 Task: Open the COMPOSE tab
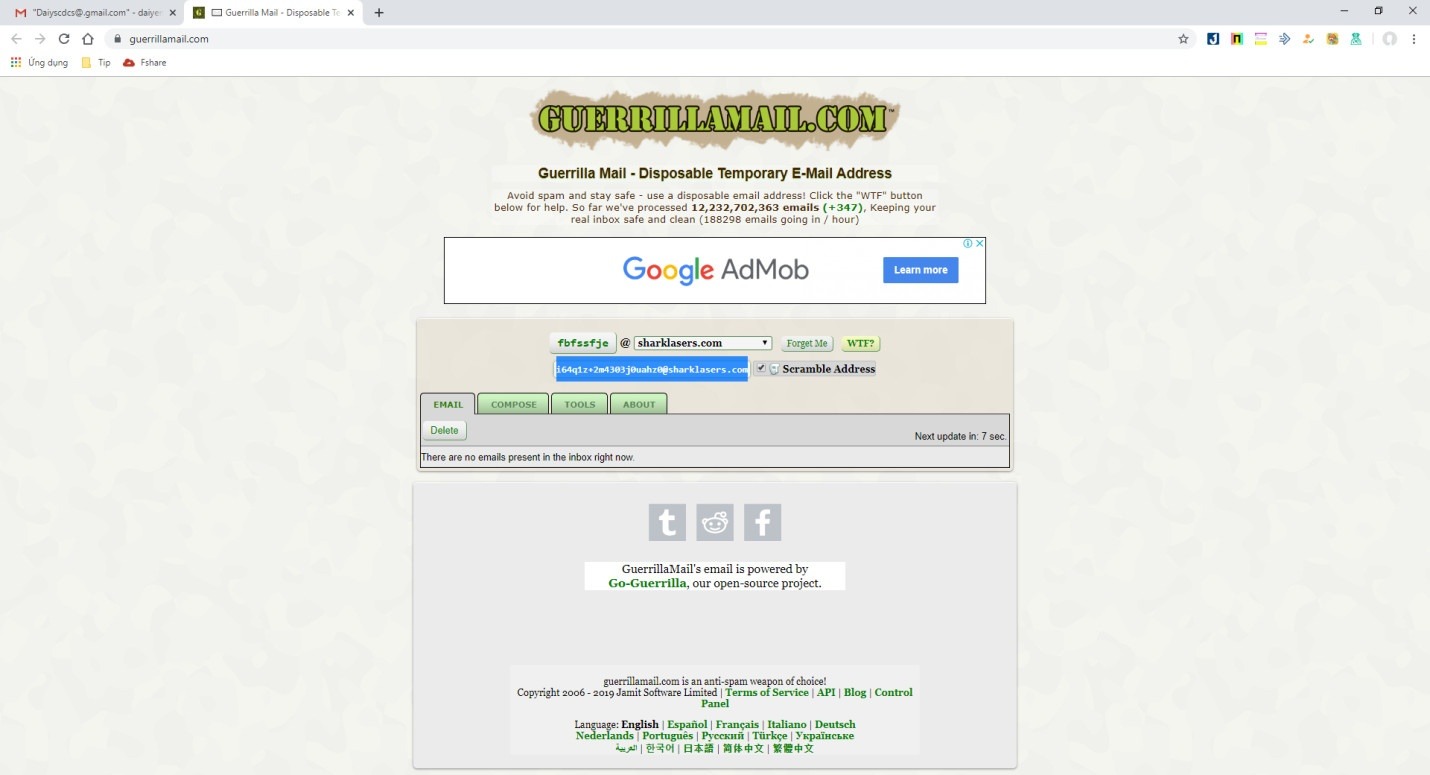click(x=514, y=404)
